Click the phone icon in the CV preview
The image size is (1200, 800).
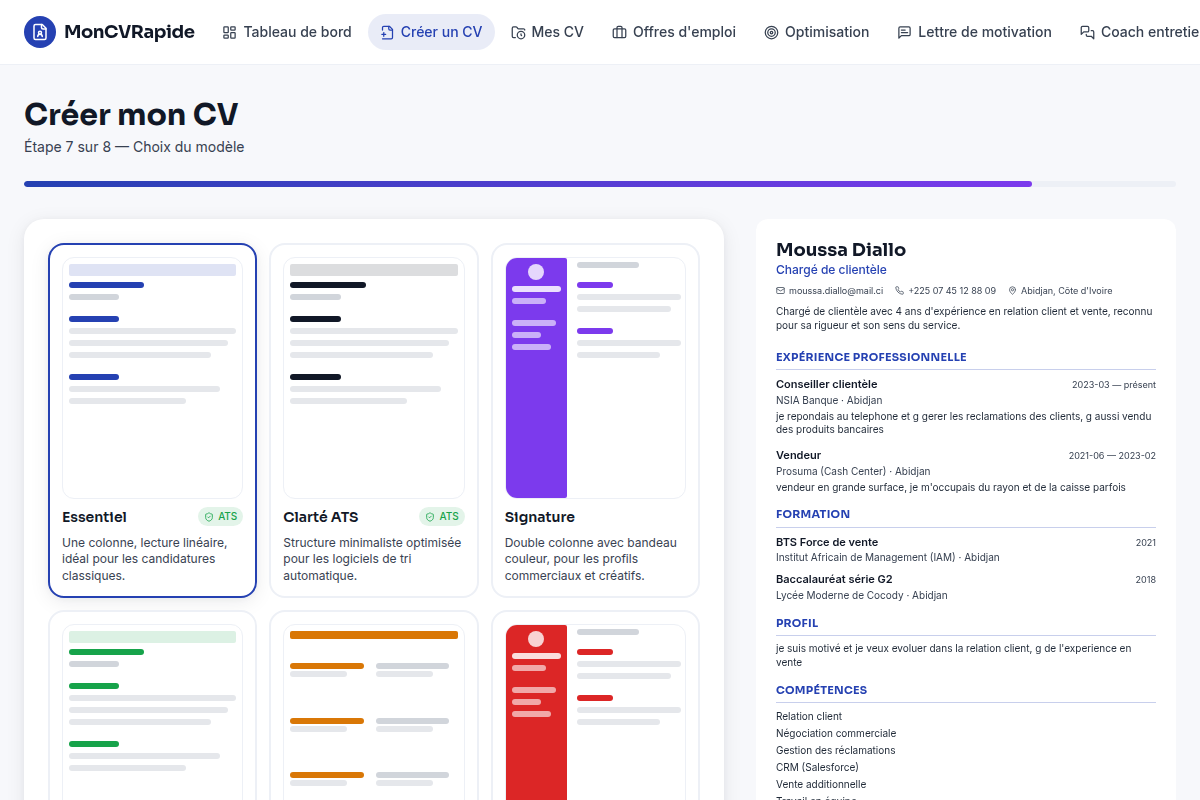click(x=899, y=291)
